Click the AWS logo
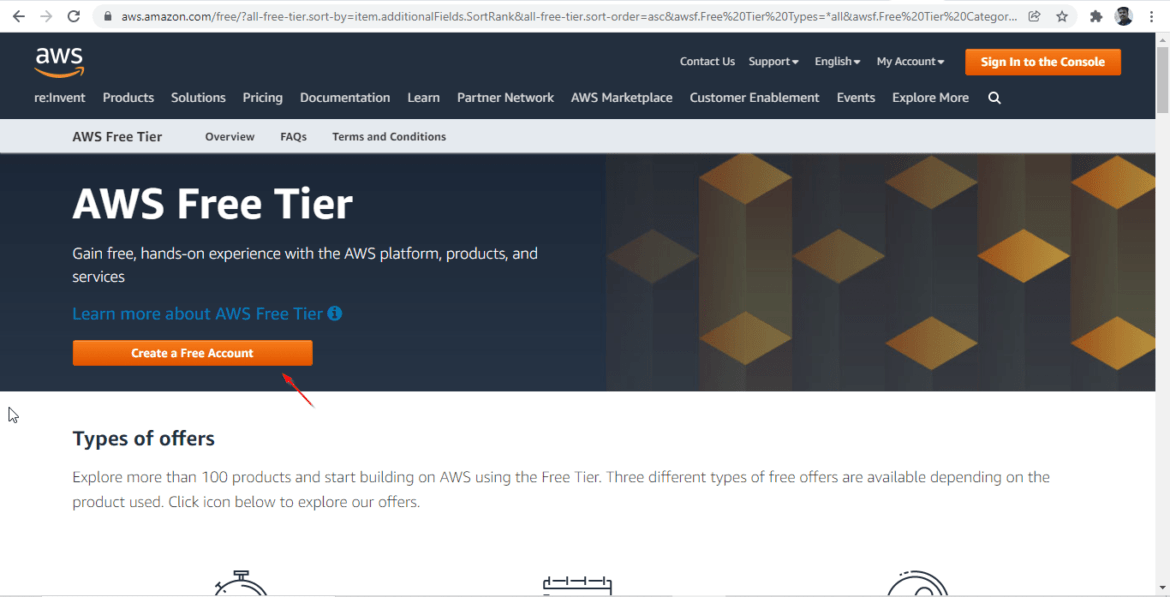The image size is (1170, 597). coord(59,62)
